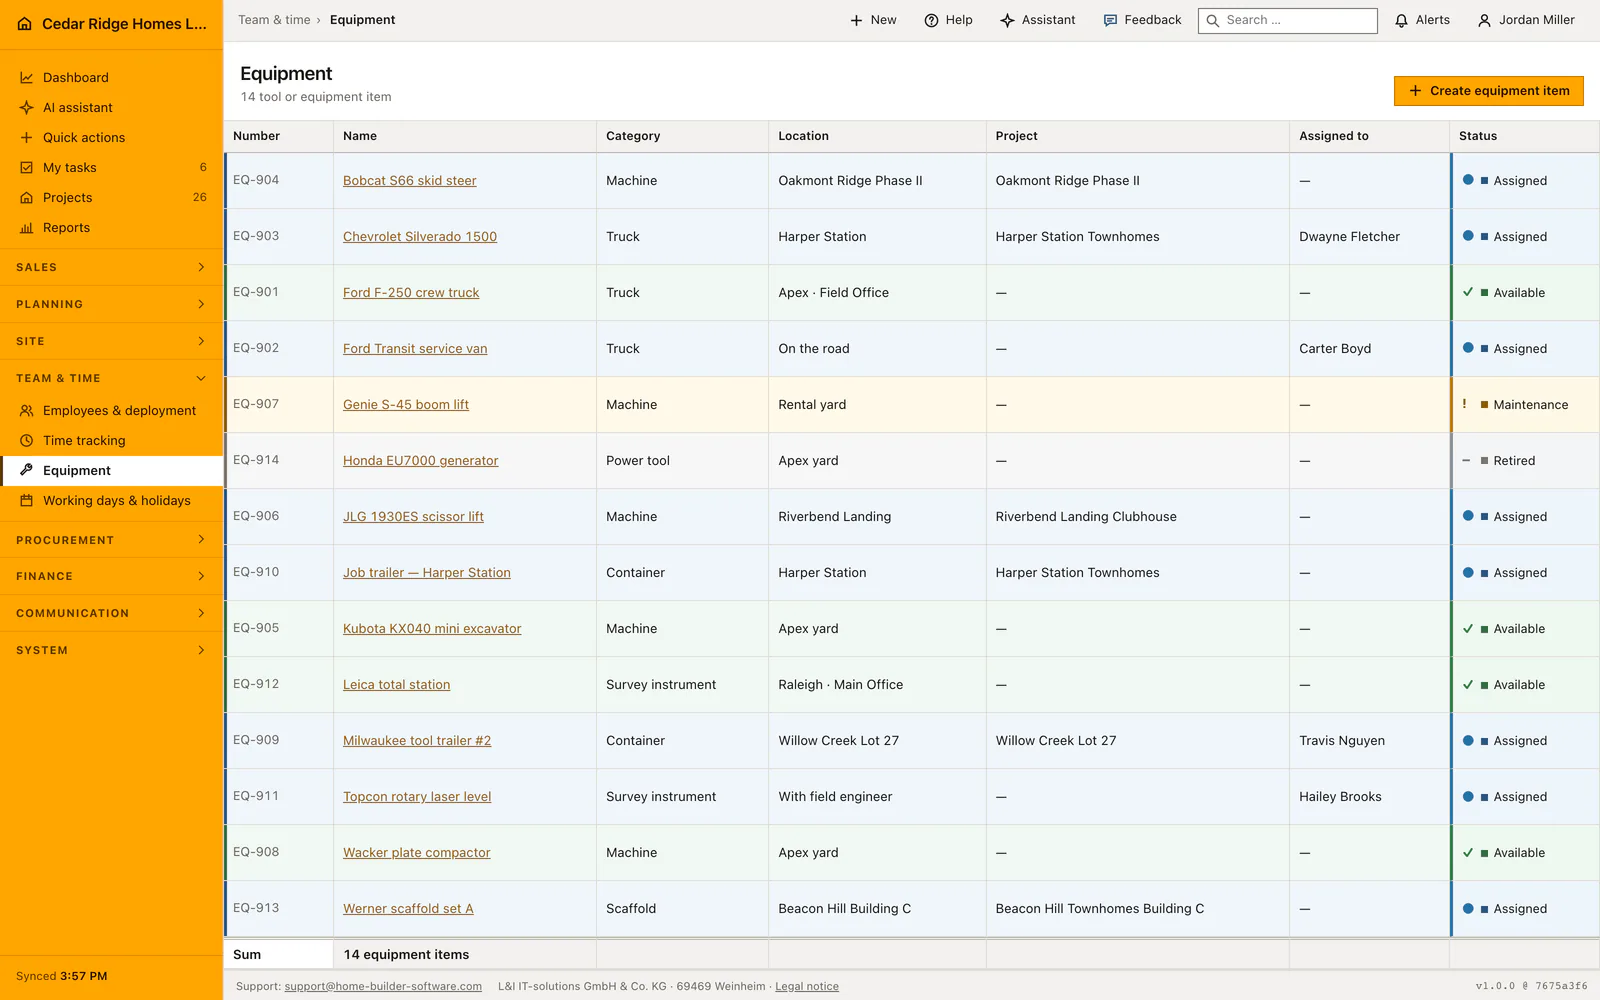1600x1000 pixels.
Task: Expand the Communication section
Action: pos(111,613)
